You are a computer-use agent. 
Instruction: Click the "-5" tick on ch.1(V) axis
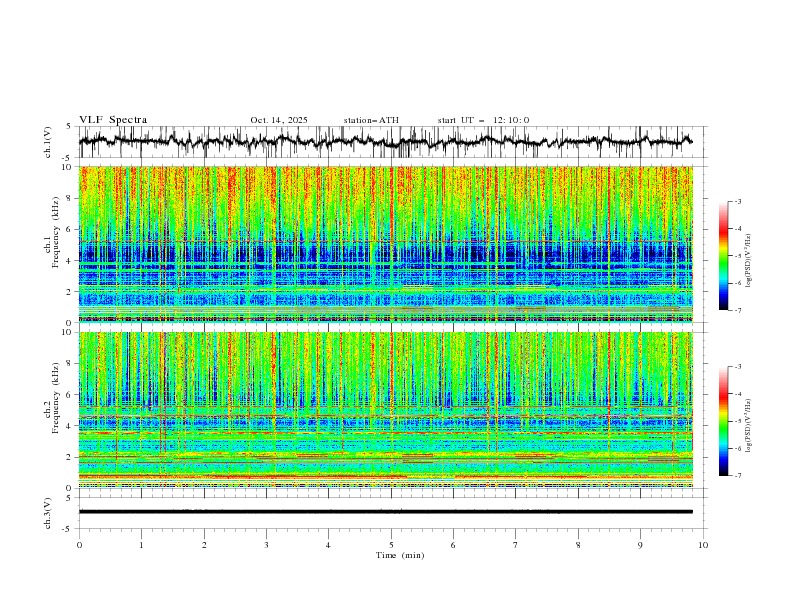[x=68, y=158]
